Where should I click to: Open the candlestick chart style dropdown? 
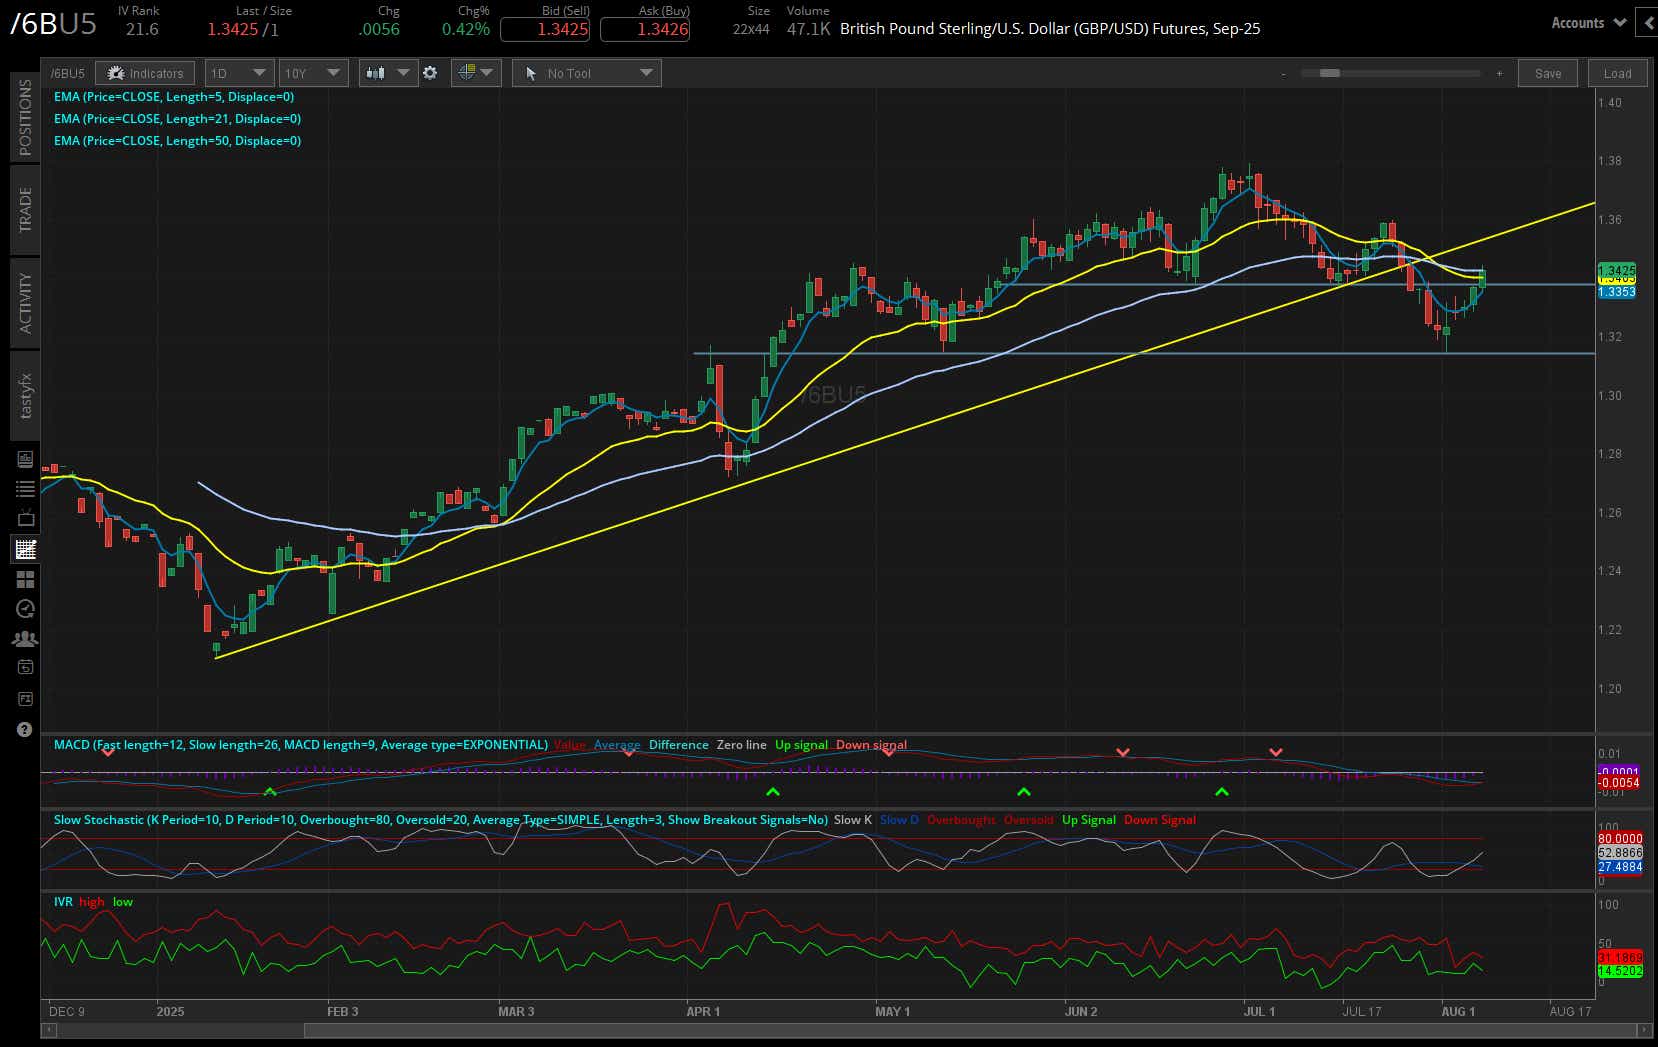click(x=388, y=73)
